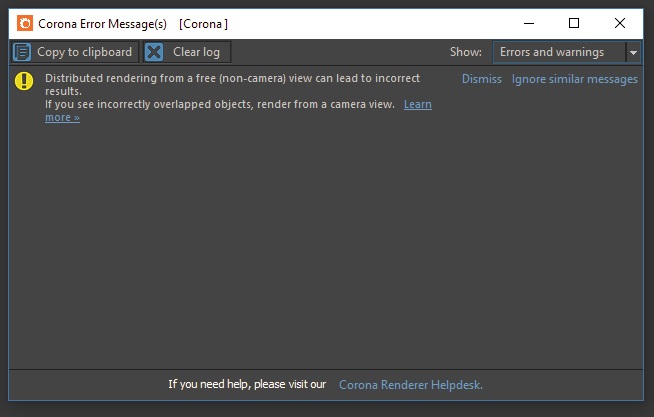Open the Errors and warnings combo box
The image size is (654, 417).
566,53
